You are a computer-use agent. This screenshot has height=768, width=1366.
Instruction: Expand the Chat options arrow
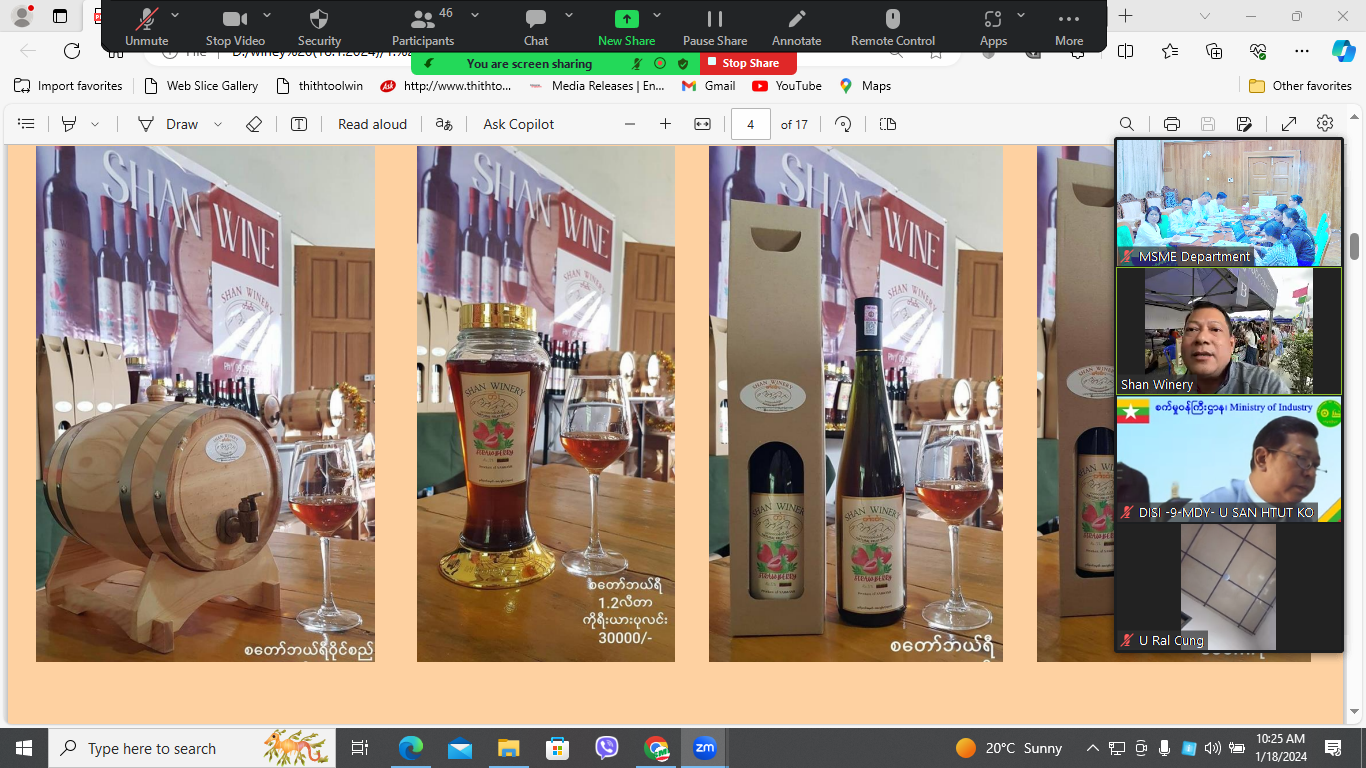(x=569, y=15)
